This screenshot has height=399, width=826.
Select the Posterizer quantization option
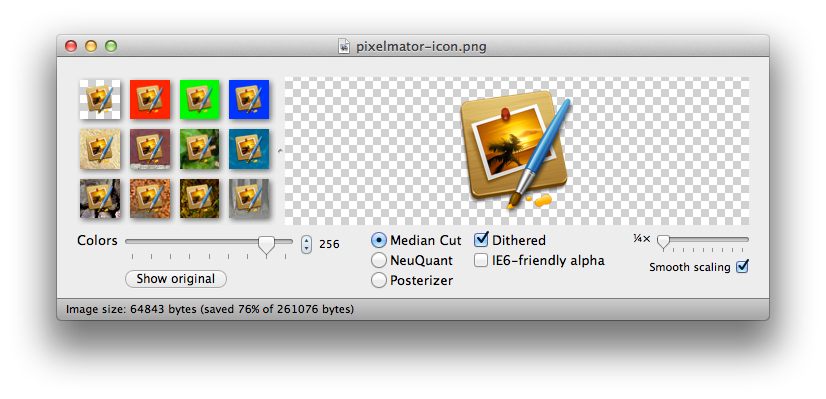379,280
